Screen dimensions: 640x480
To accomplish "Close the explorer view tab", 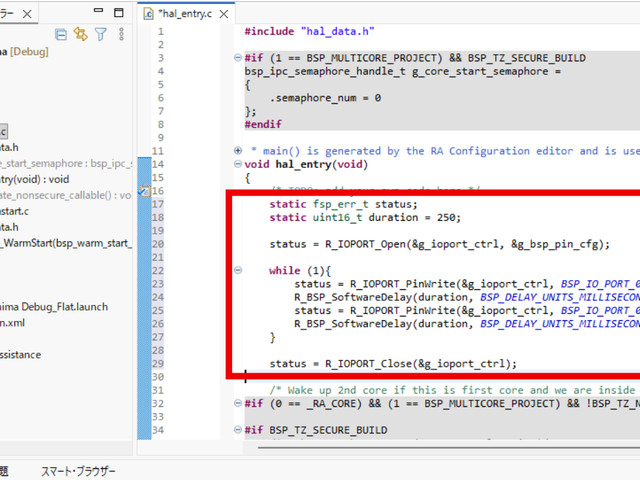I will [x=27, y=14].
